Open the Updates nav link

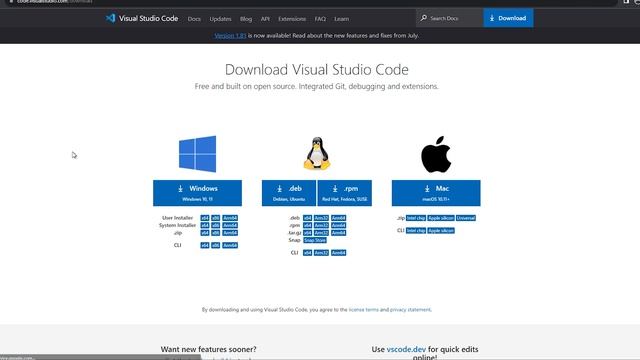(220, 19)
